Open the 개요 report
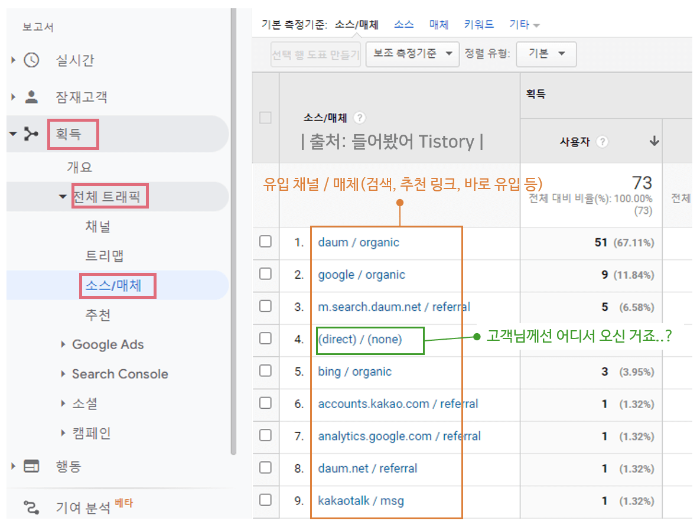This screenshot has height=526, width=700. pyautogui.click(x=79, y=167)
